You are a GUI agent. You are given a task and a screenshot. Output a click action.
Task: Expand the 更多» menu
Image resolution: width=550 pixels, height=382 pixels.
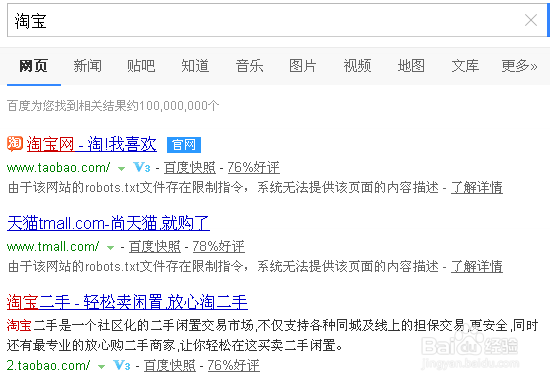click(519, 66)
